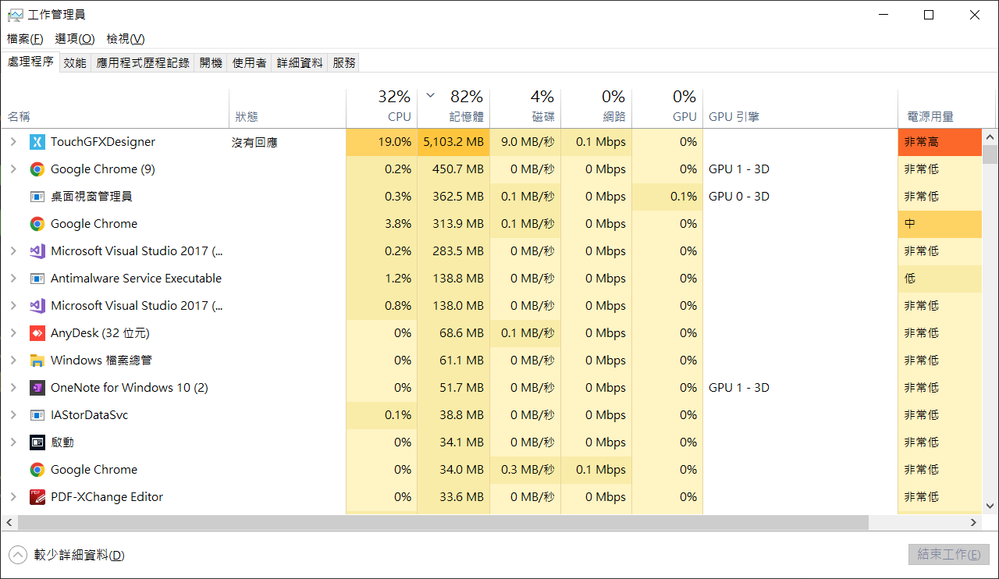Click the Google Chrome (9) icon
Screen dimensions: 999x579
pyautogui.click(x=37, y=169)
